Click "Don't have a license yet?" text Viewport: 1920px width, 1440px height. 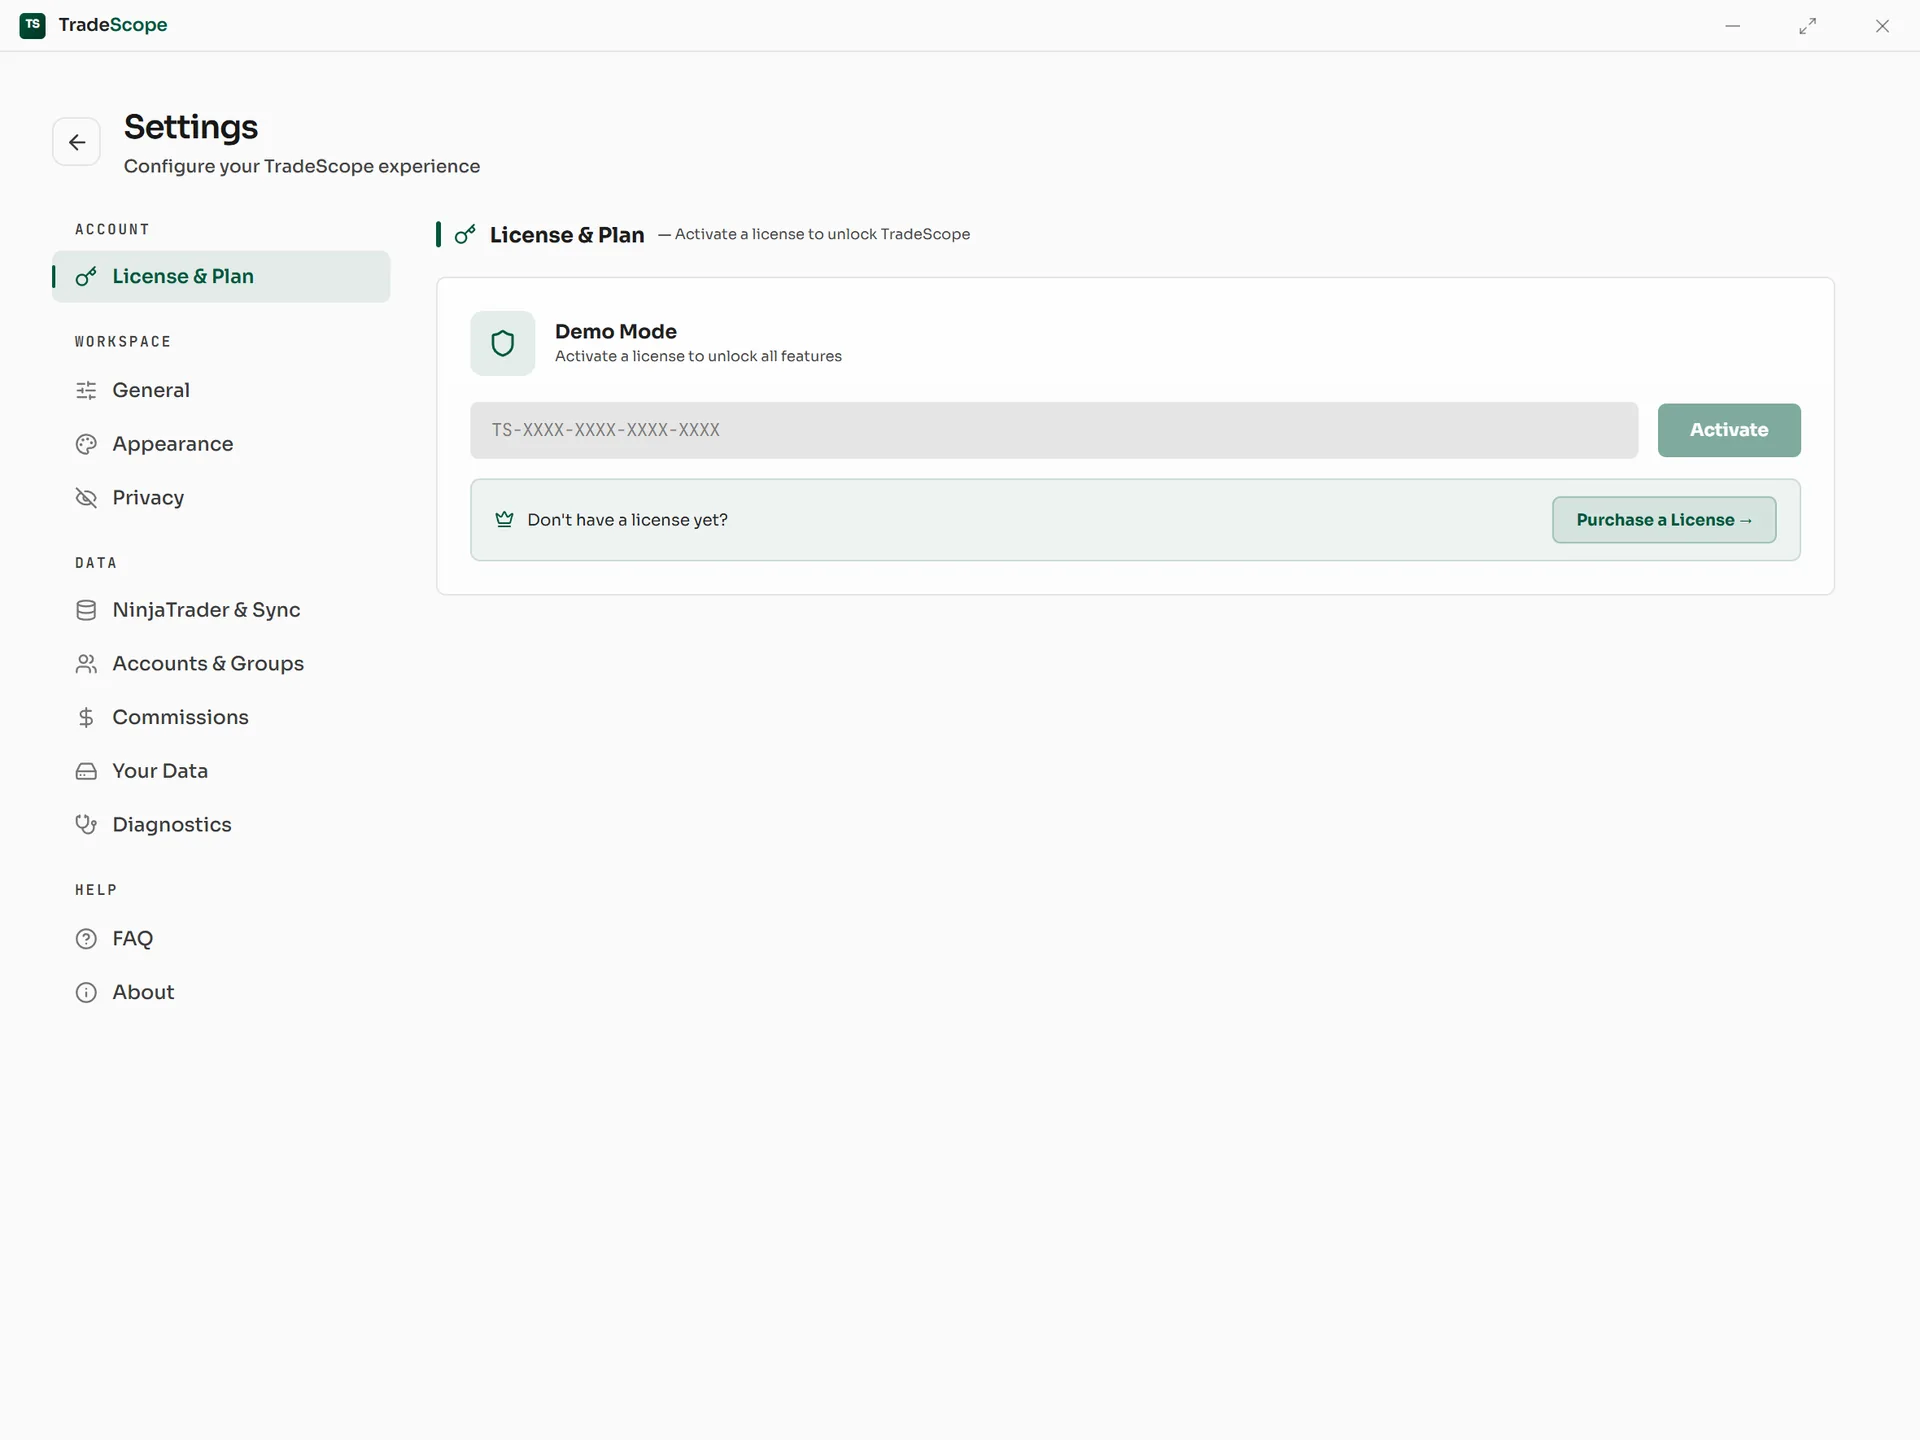628,520
